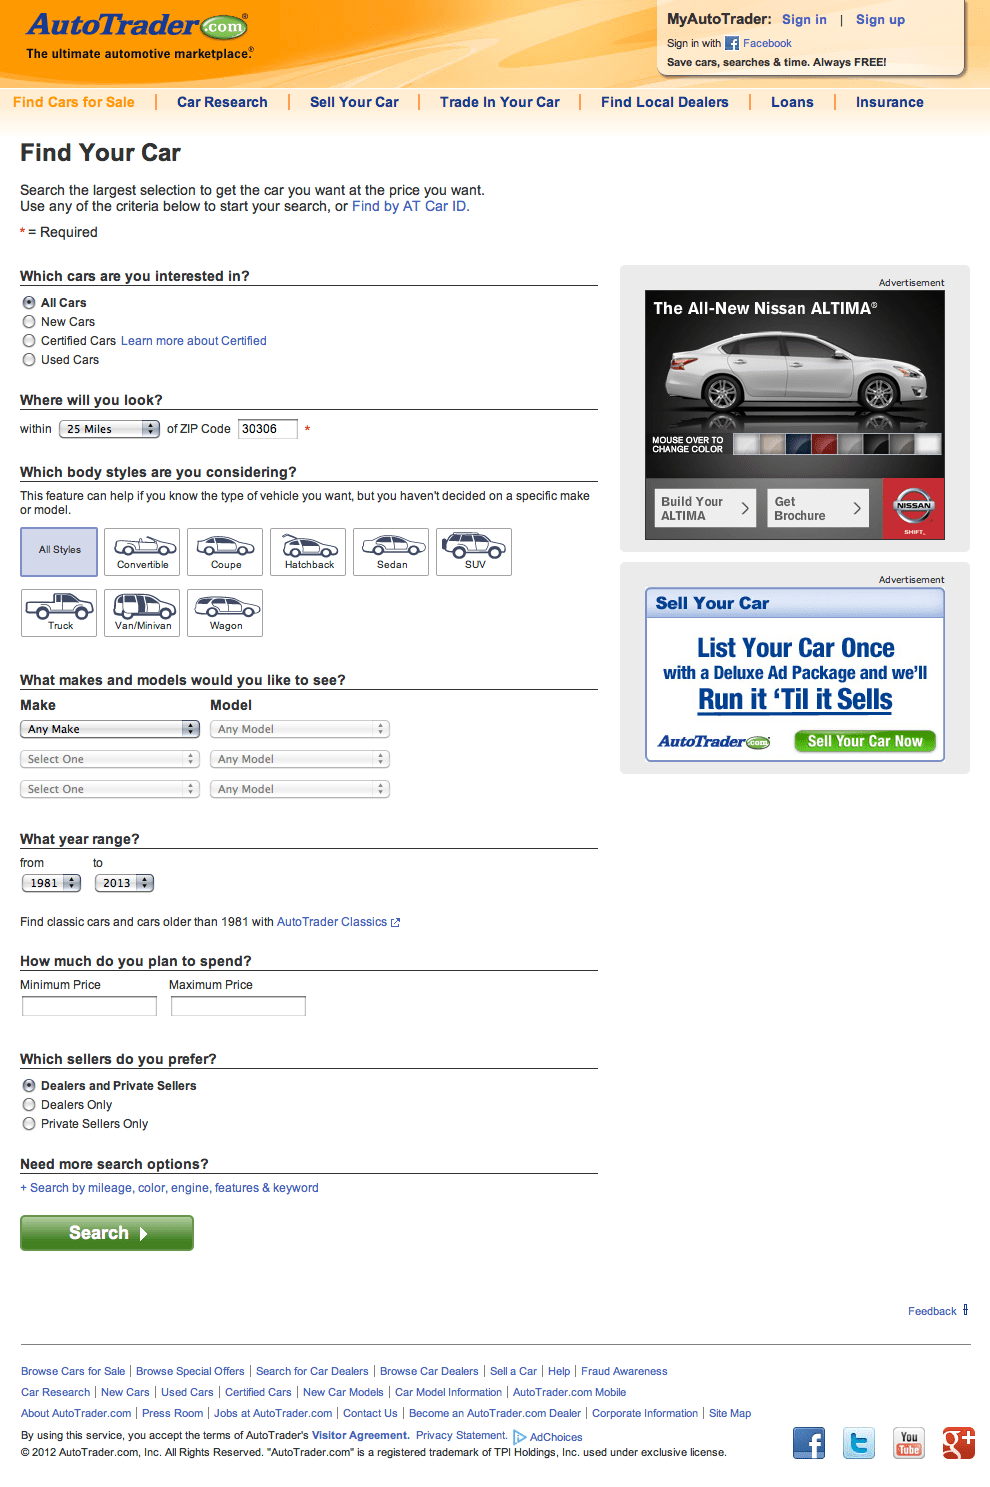Viewport: 990px width, 1487px height.
Task: Pick the dark blue swatch on Altima ad
Action: click(798, 444)
